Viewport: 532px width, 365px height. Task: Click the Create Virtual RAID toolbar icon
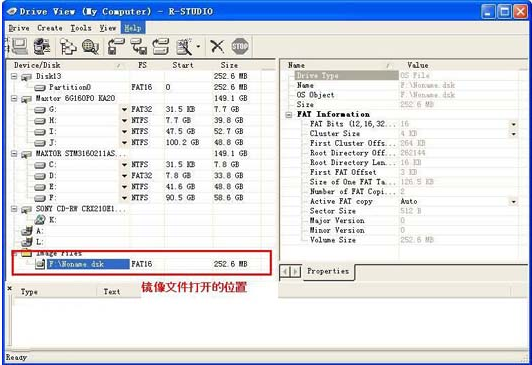(160, 46)
